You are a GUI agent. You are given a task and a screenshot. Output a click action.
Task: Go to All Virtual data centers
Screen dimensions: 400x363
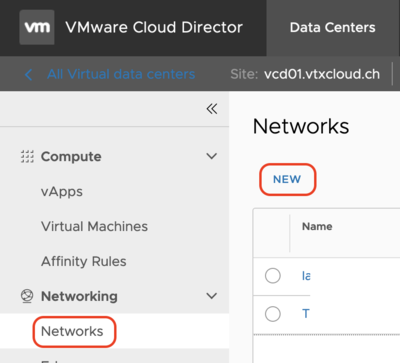coord(121,74)
